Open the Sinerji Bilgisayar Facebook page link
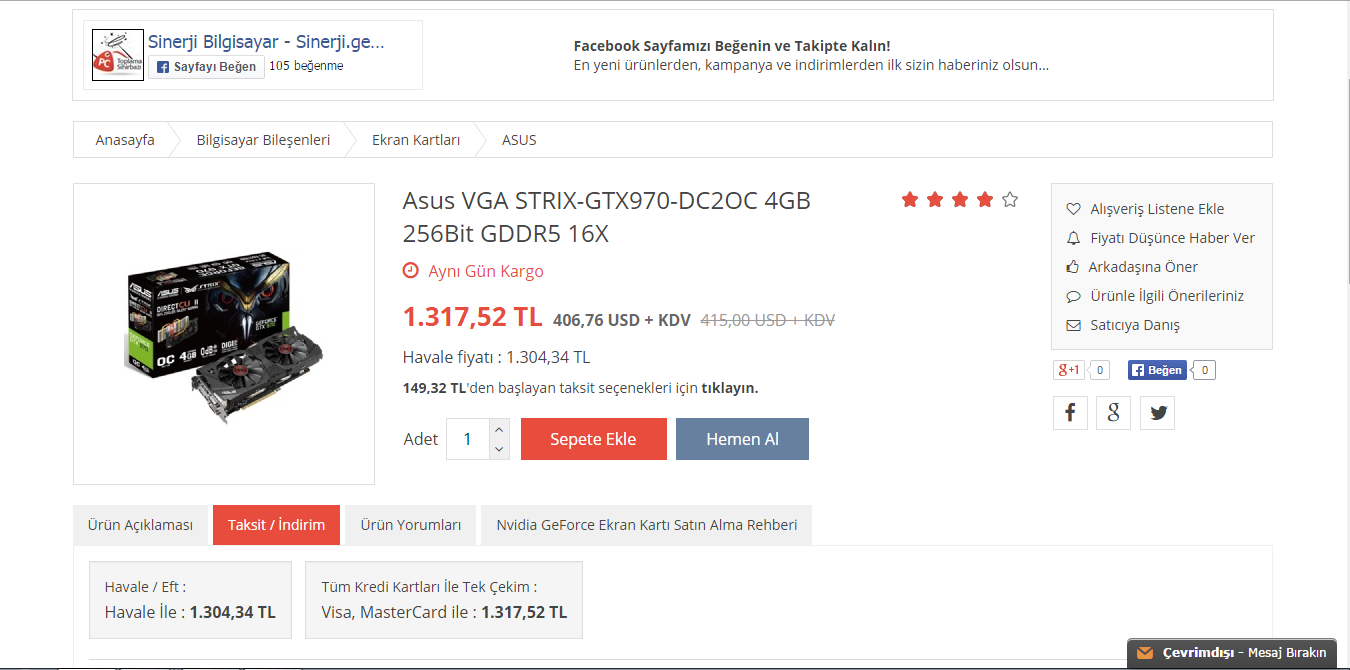The width and height of the screenshot is (1350, 670). tap(266, 42)
